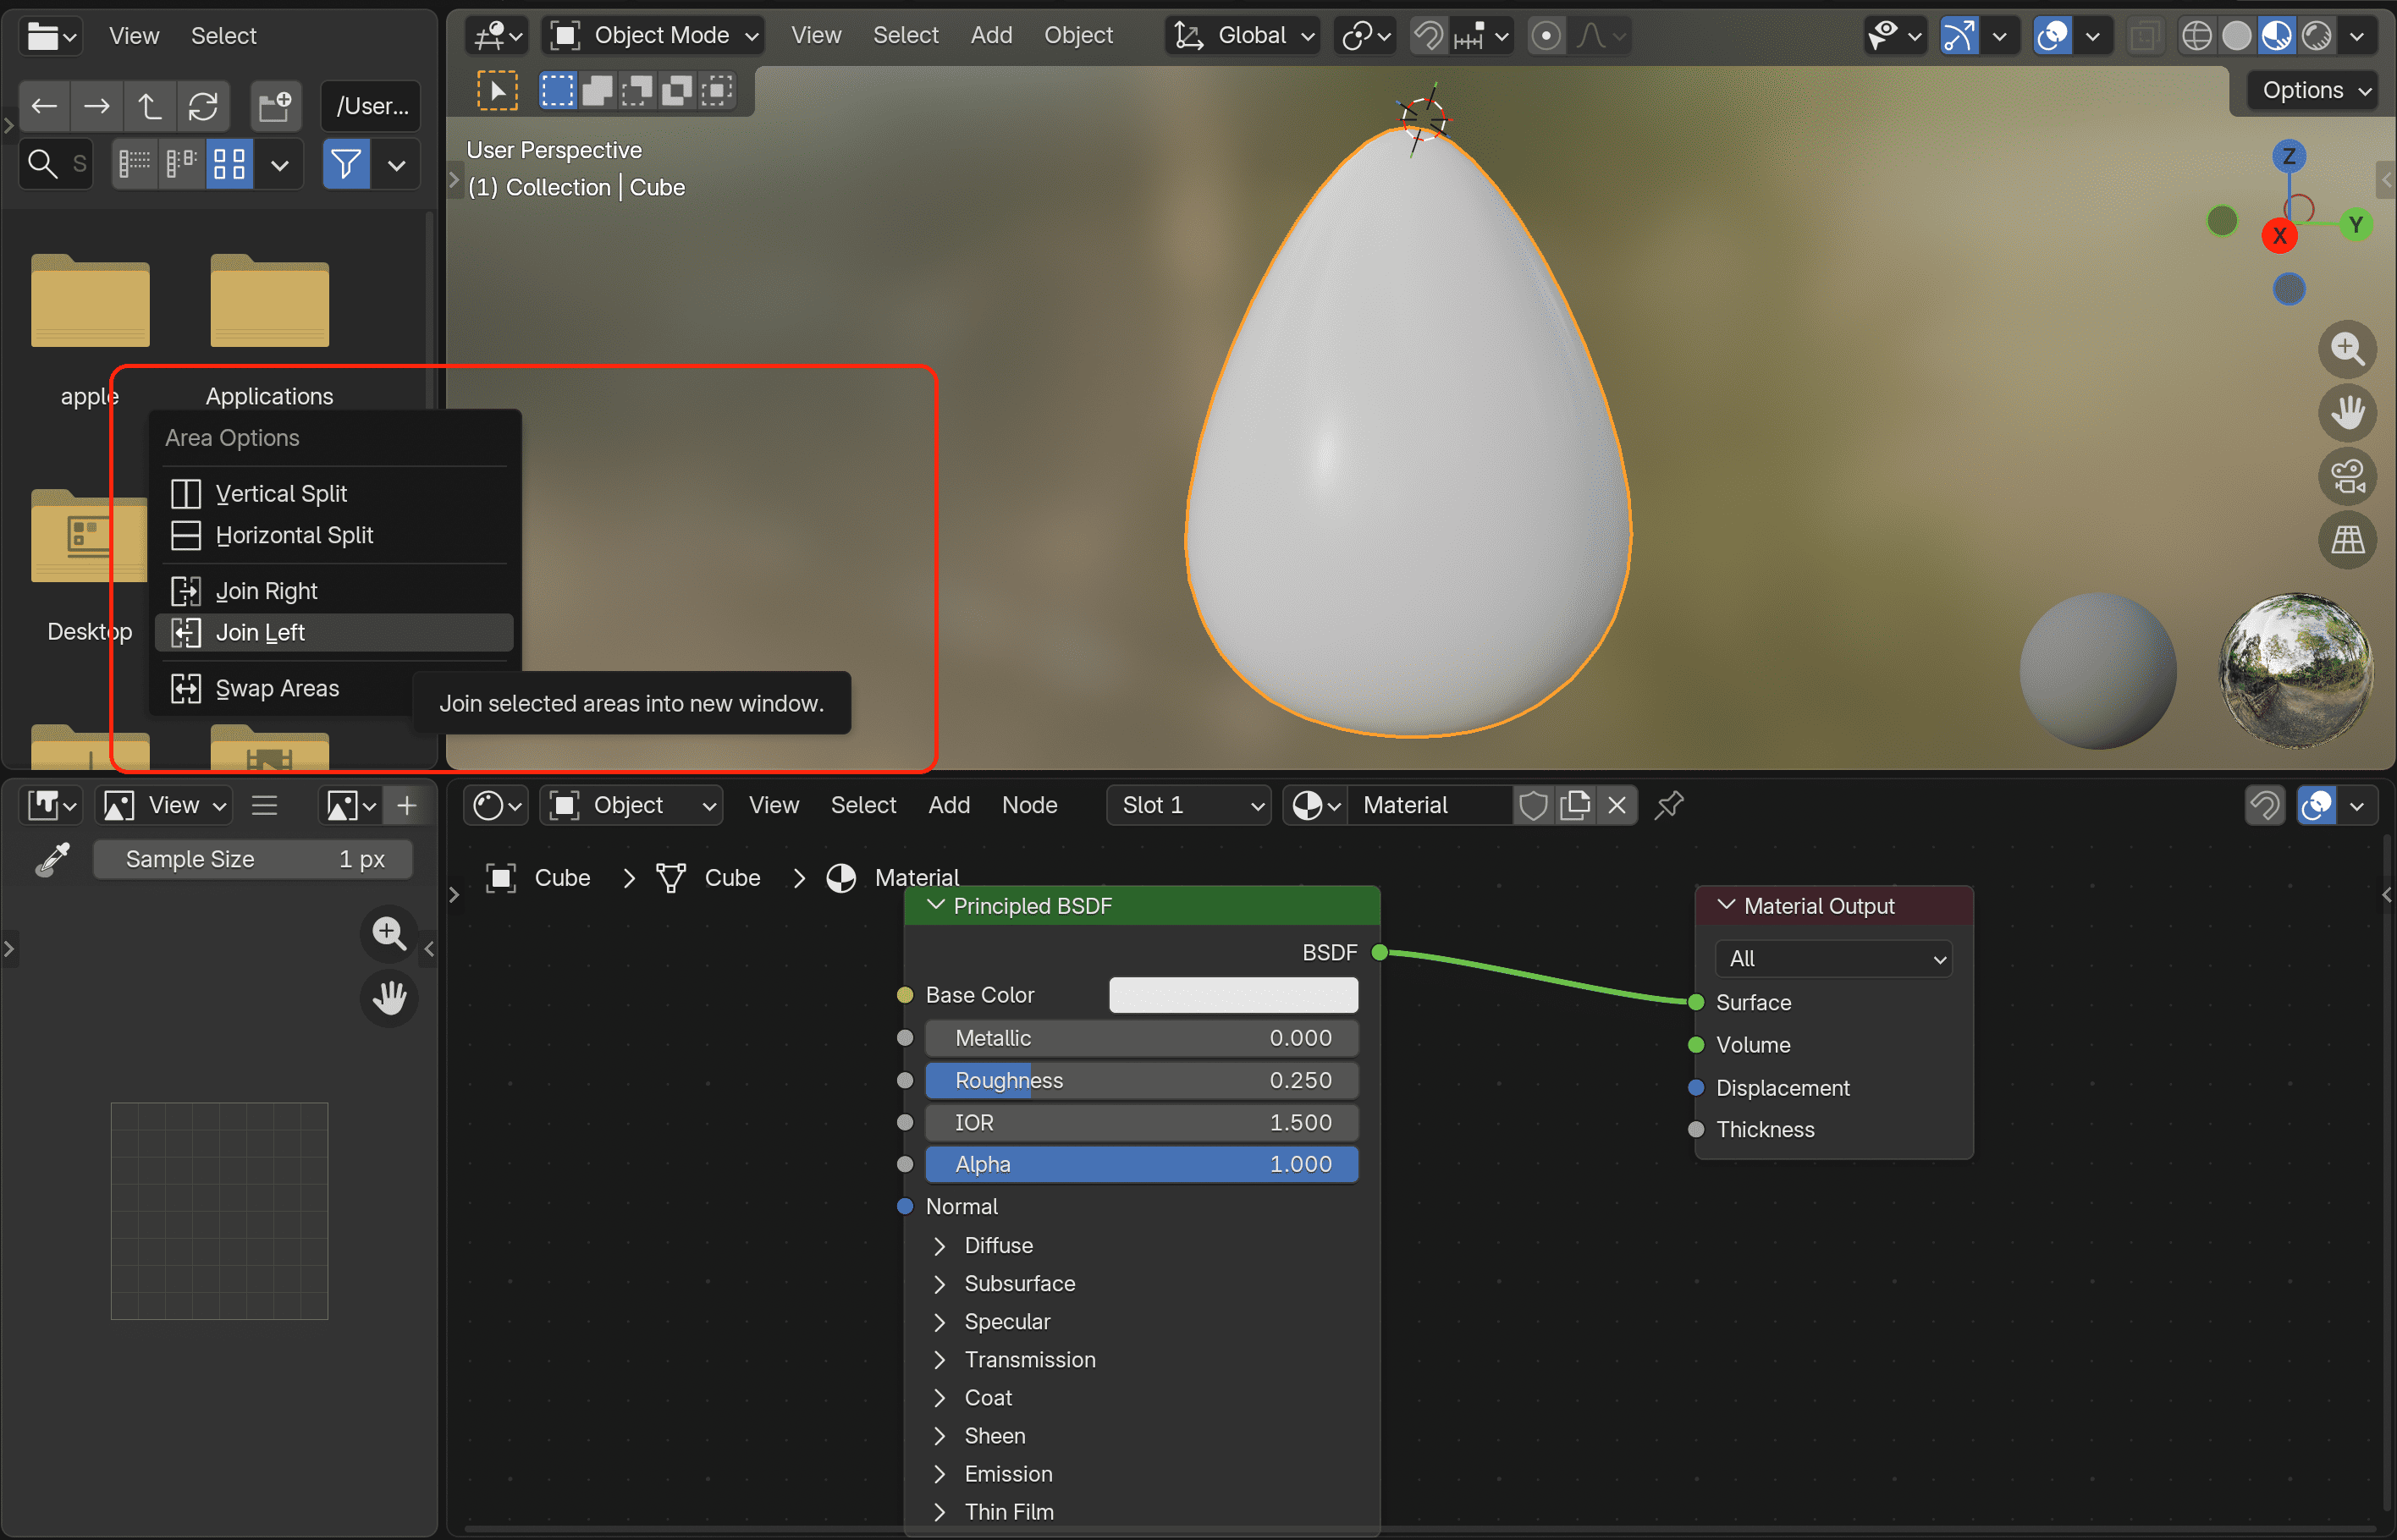The width and height of the screenshot is (2397, 1540).
Task: Open the Slot 1 material slot dropdown
Action: click(1189, 805)
